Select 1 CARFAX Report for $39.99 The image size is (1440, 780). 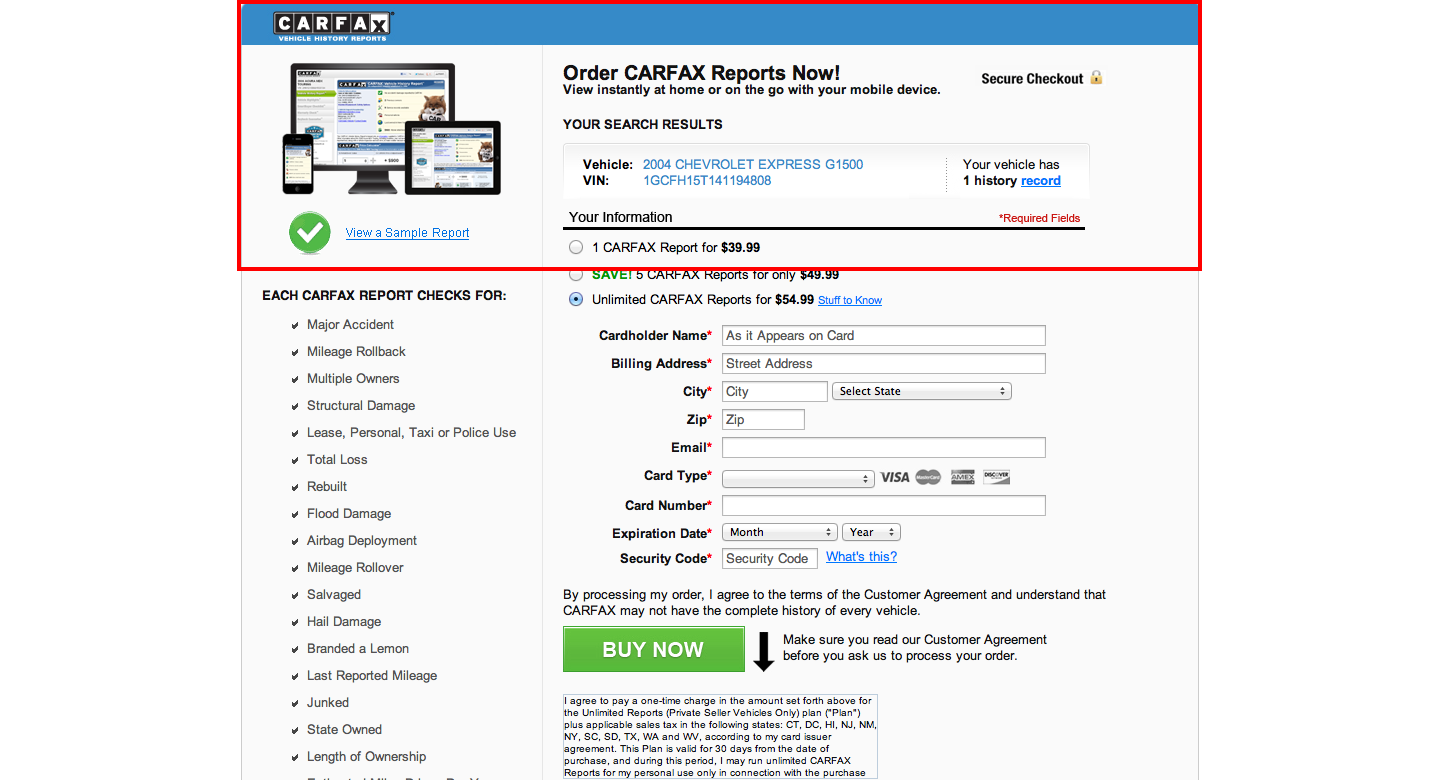point(575,247)
